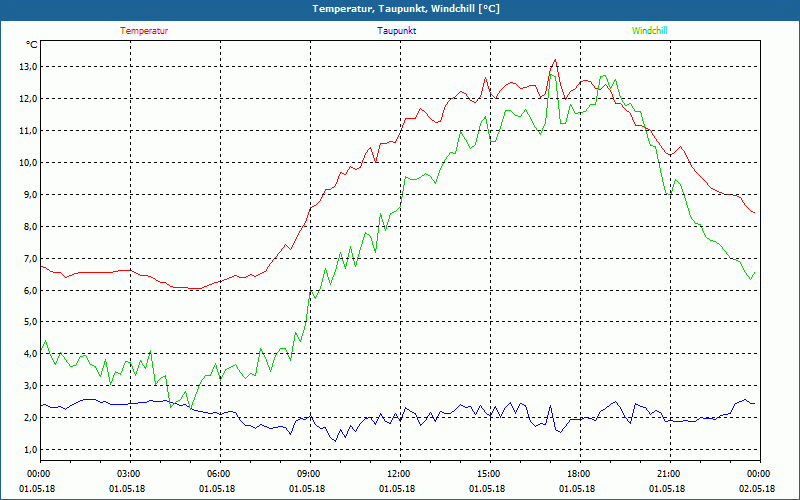Click the 21:00 time label
The image size is (800, 500).
[x=667, y=473]
